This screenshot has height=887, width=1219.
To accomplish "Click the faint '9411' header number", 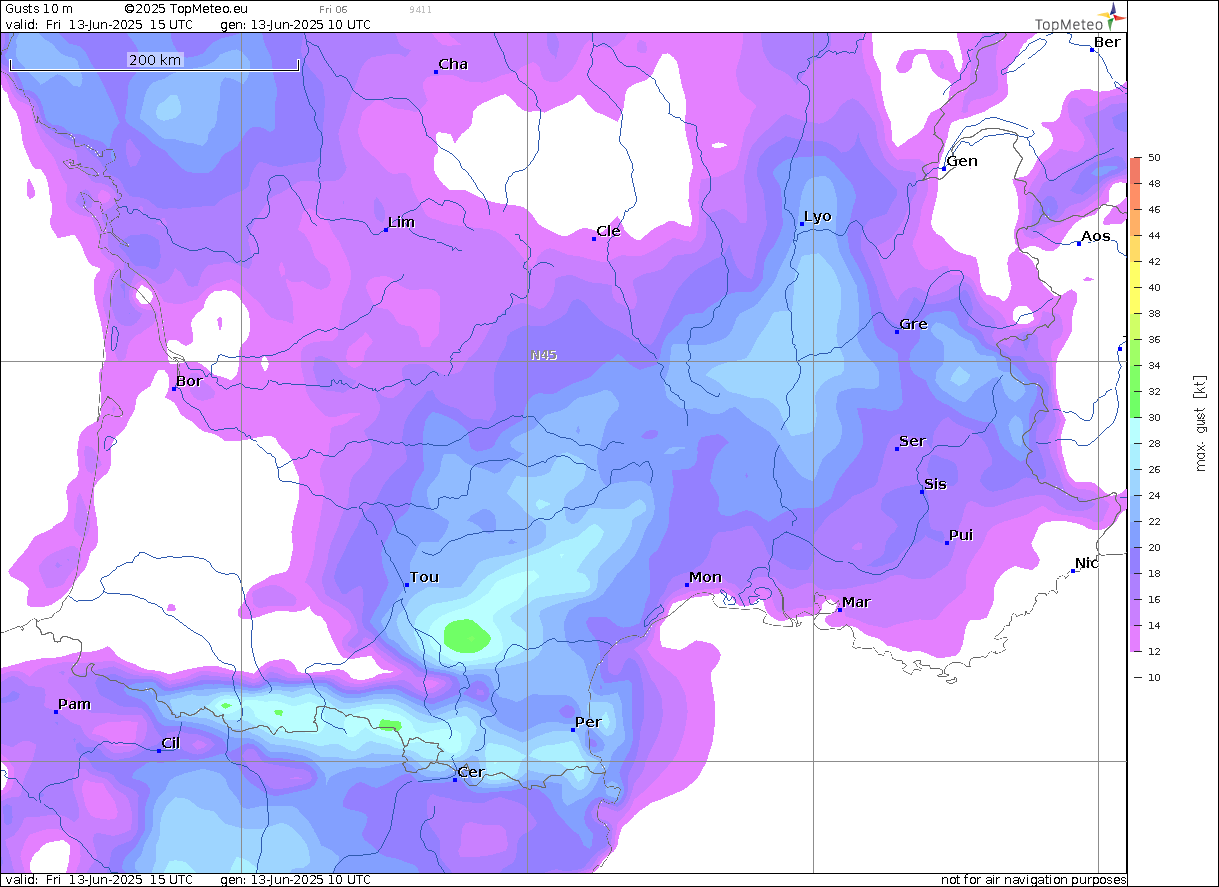I will pos(421,9).
